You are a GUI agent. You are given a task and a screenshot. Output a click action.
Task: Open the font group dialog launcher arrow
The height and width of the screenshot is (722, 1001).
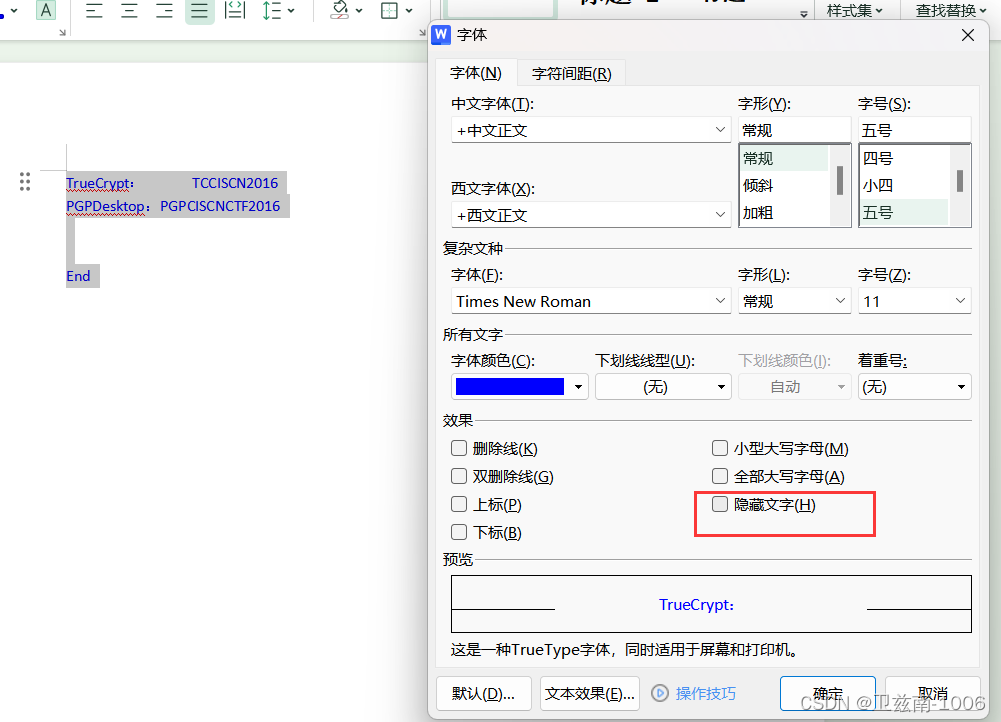click(x=63, y=33)
